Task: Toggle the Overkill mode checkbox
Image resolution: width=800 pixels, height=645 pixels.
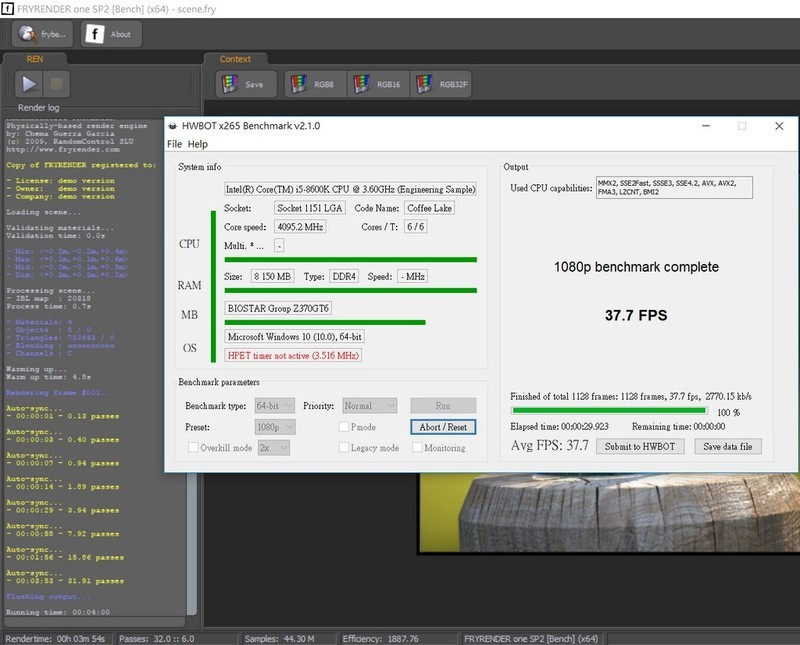Action: pyautogui.click(x=193, y=448)
